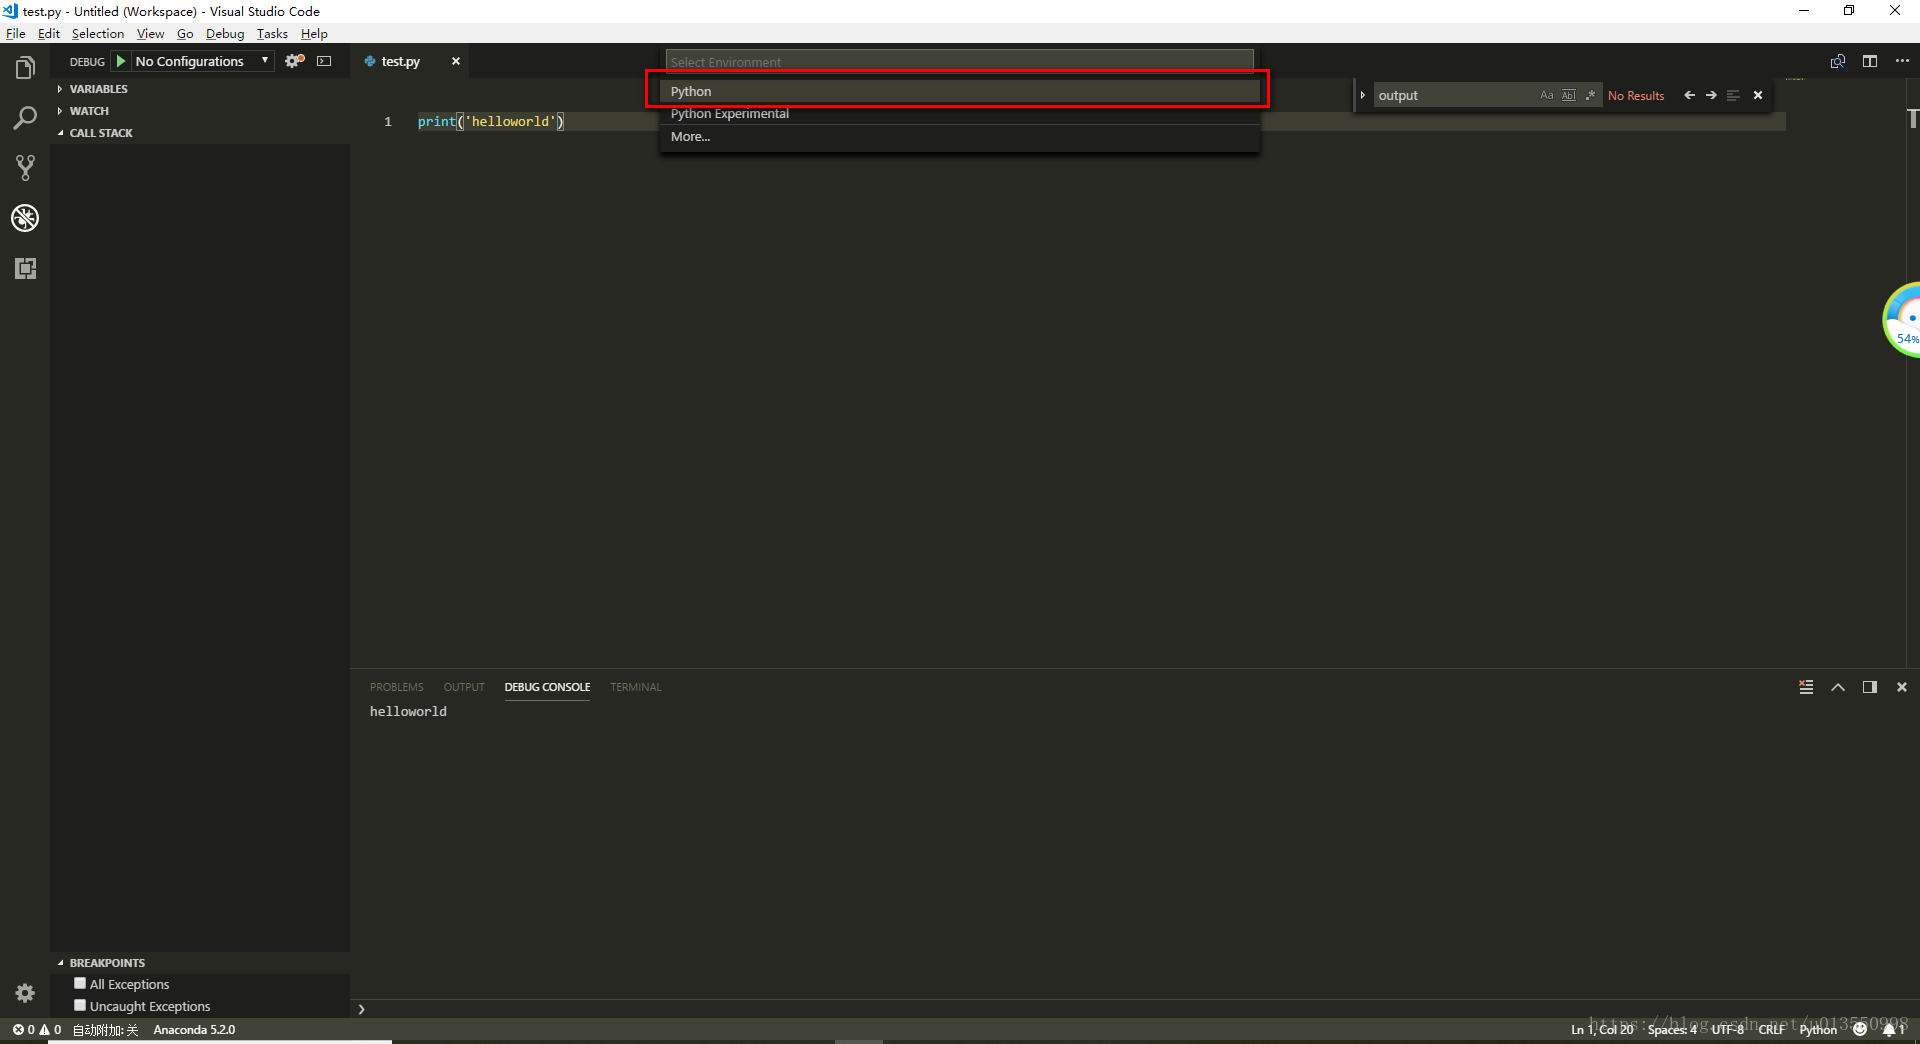Click the debug console input prompt
Screen dimensions: 1920x1044
[x=1135, y=1008]
